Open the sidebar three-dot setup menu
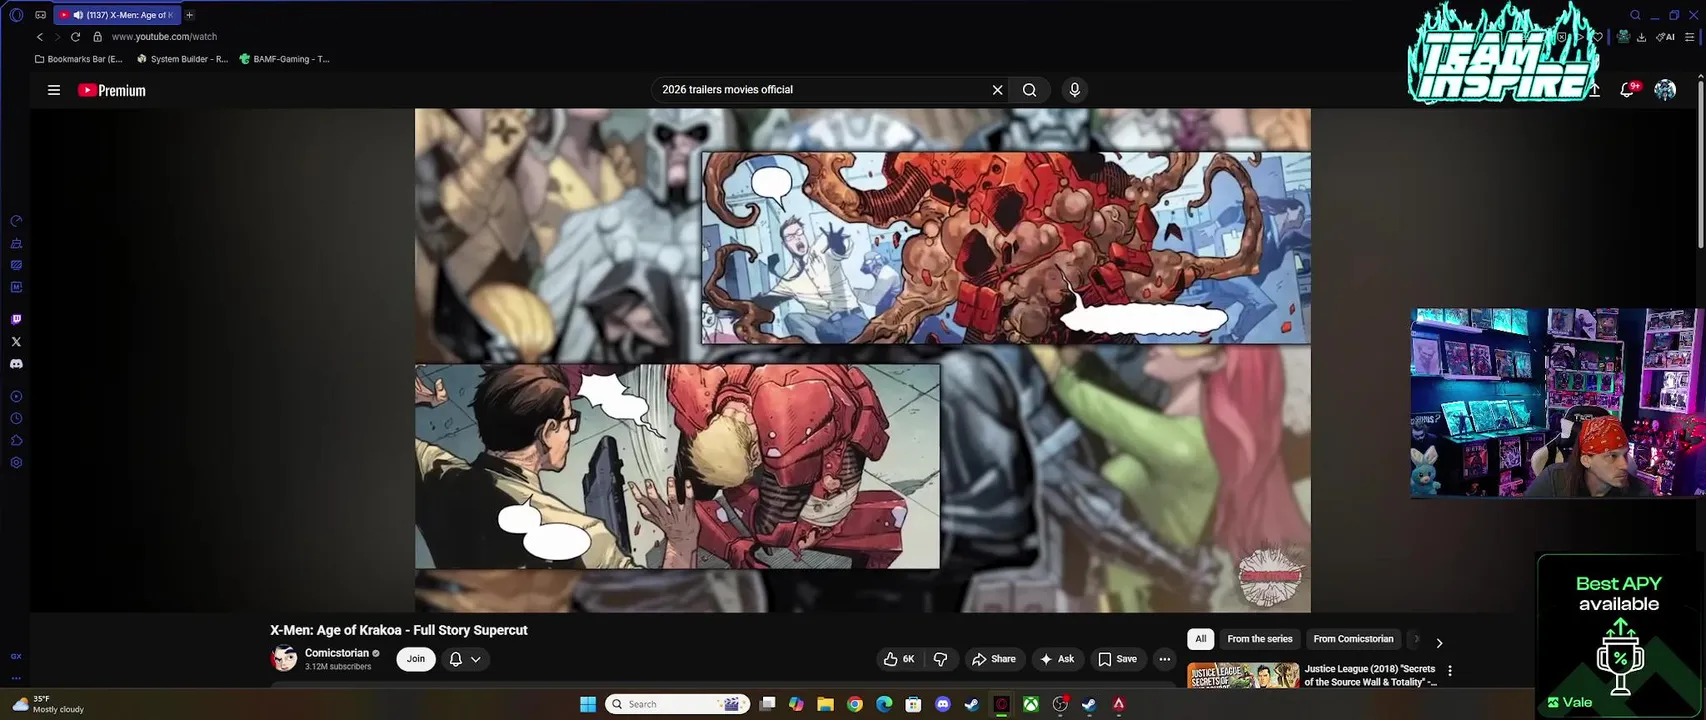This screenshot has height=720, width=1706. tap(16, 678)
